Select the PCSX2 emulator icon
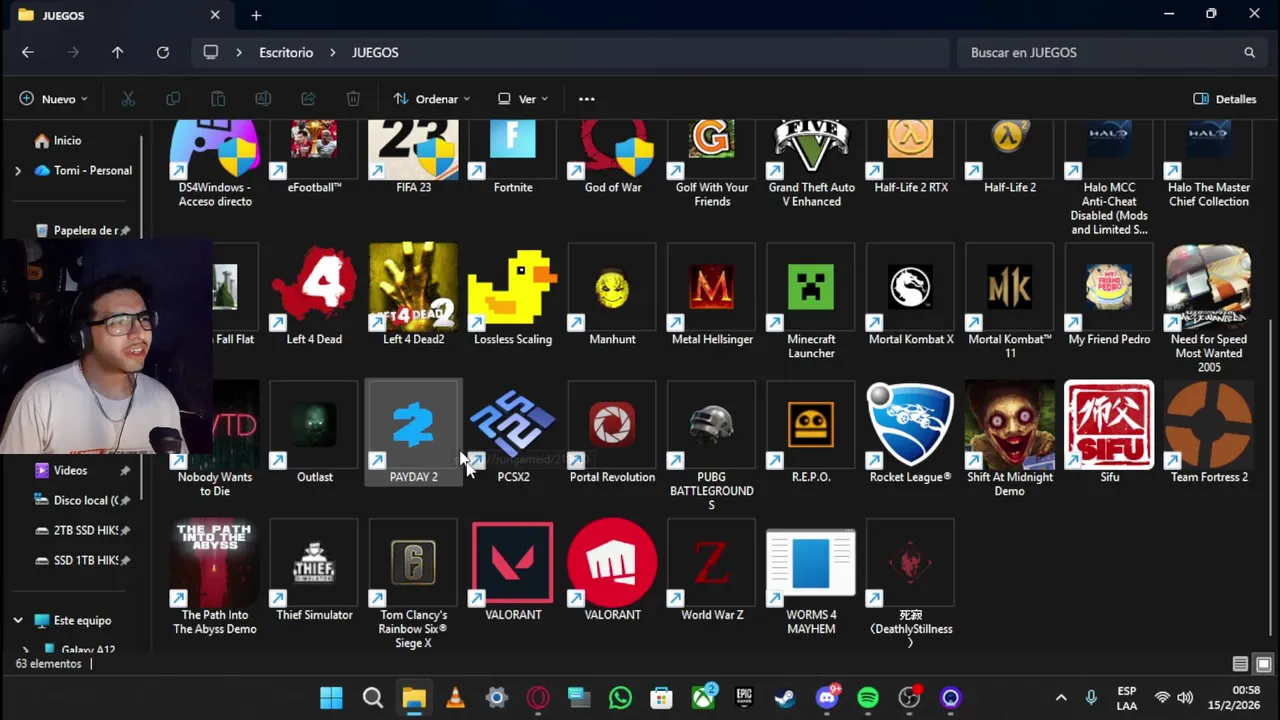The height and width of the screenshot is (720, 1280). tap(513, 425)
